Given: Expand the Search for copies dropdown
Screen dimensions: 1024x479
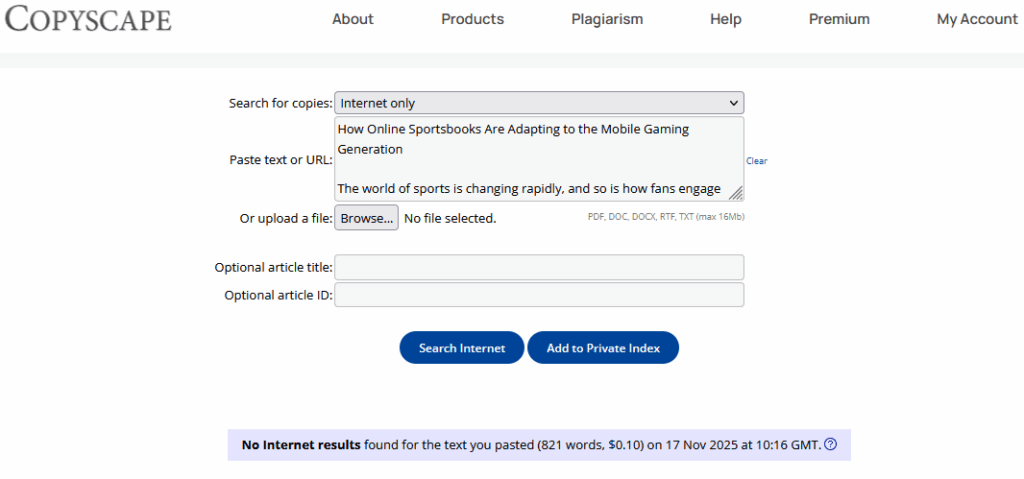Looking at the screenshot, I should coord(539,103).
